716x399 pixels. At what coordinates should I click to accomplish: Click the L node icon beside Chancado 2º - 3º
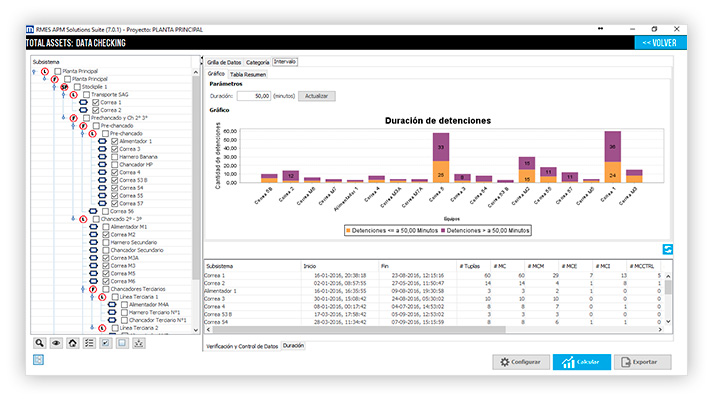[x=83, y=219]
